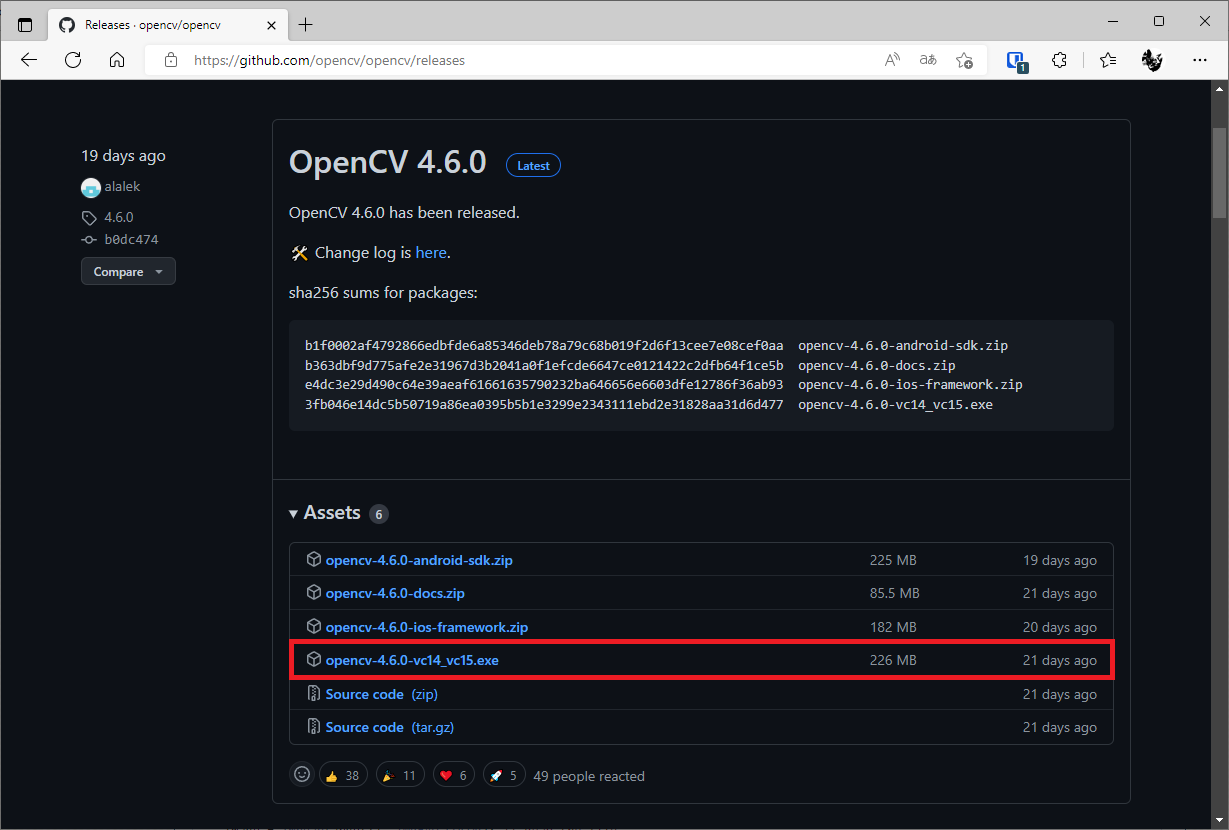
Task: Click the sha256 line for opencv-4.6.0-docs.zip
Action: [630, 365]
